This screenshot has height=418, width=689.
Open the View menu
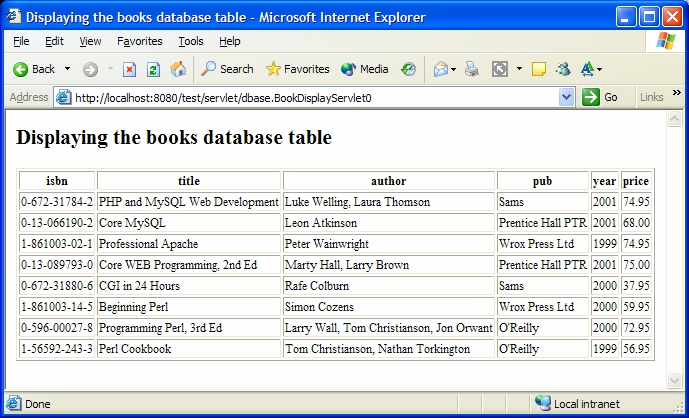(x=90, y=41)
